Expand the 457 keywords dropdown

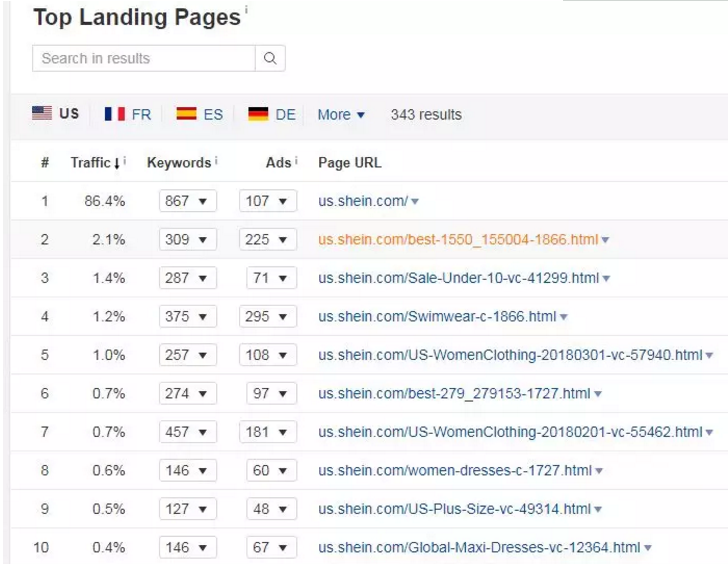pyautogui.click(x=188, y=432)
